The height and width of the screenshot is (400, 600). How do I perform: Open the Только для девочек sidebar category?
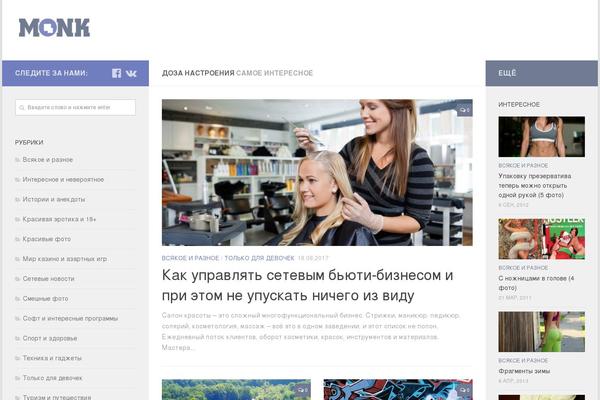pos(52,378)
